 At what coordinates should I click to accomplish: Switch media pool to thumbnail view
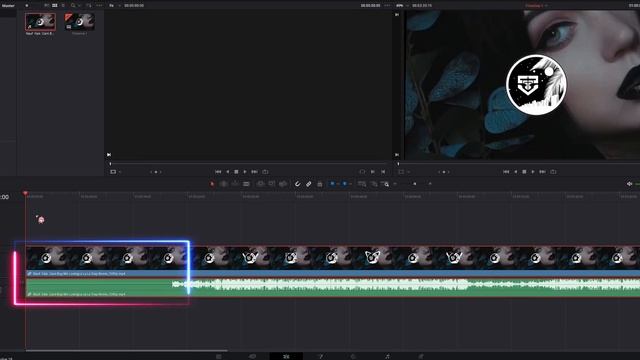click(x=54, y=6)
